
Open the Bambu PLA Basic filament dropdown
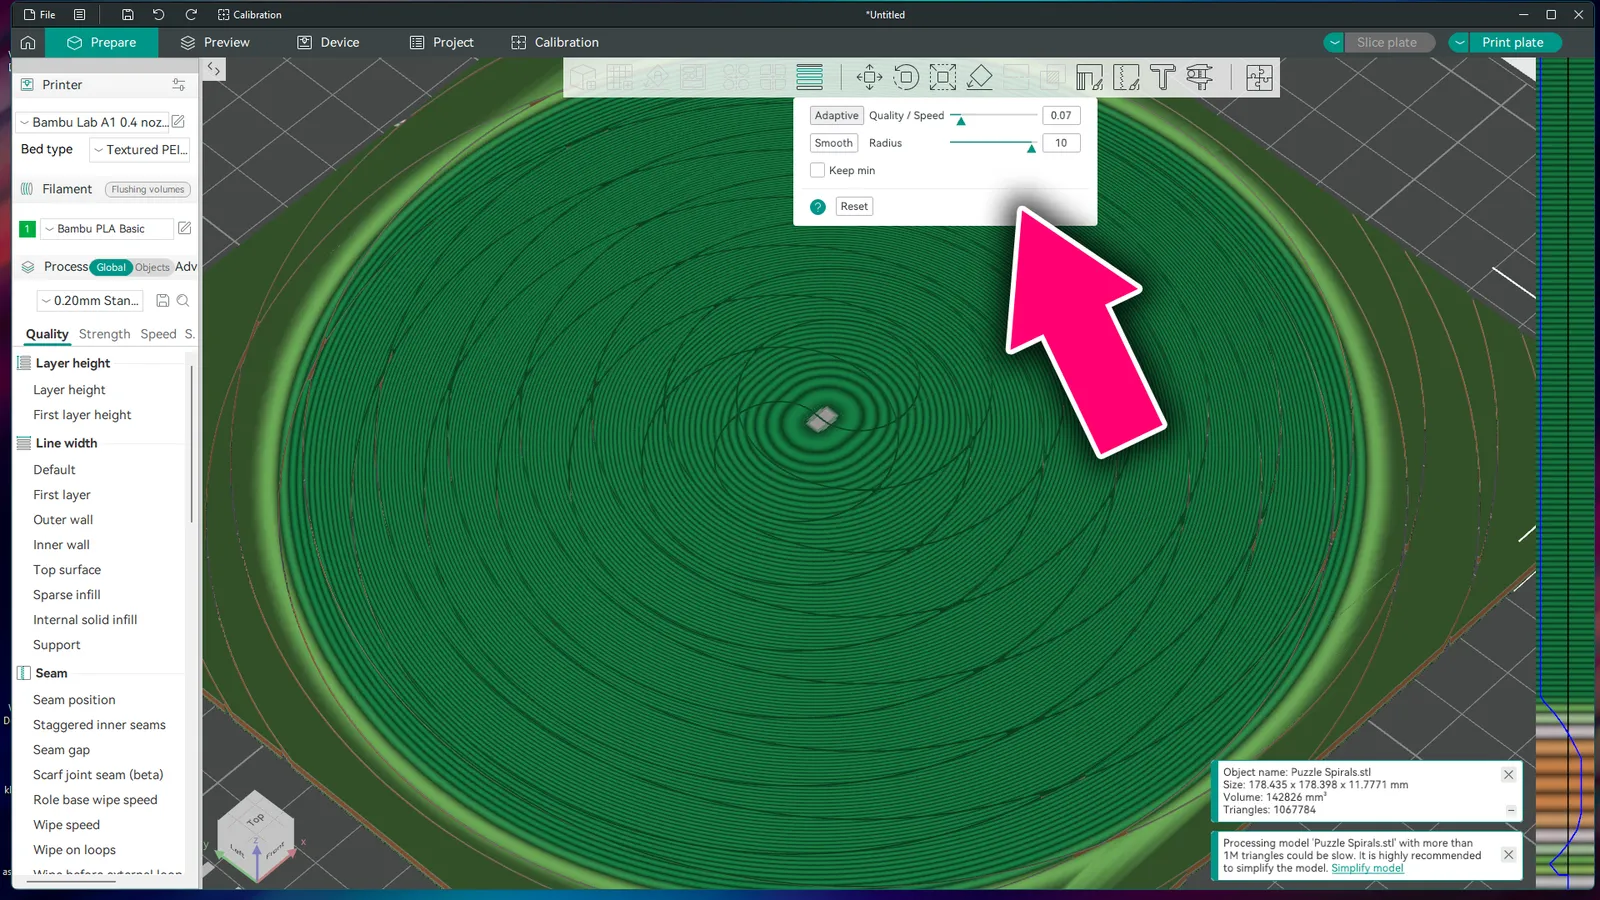point(107,229)
